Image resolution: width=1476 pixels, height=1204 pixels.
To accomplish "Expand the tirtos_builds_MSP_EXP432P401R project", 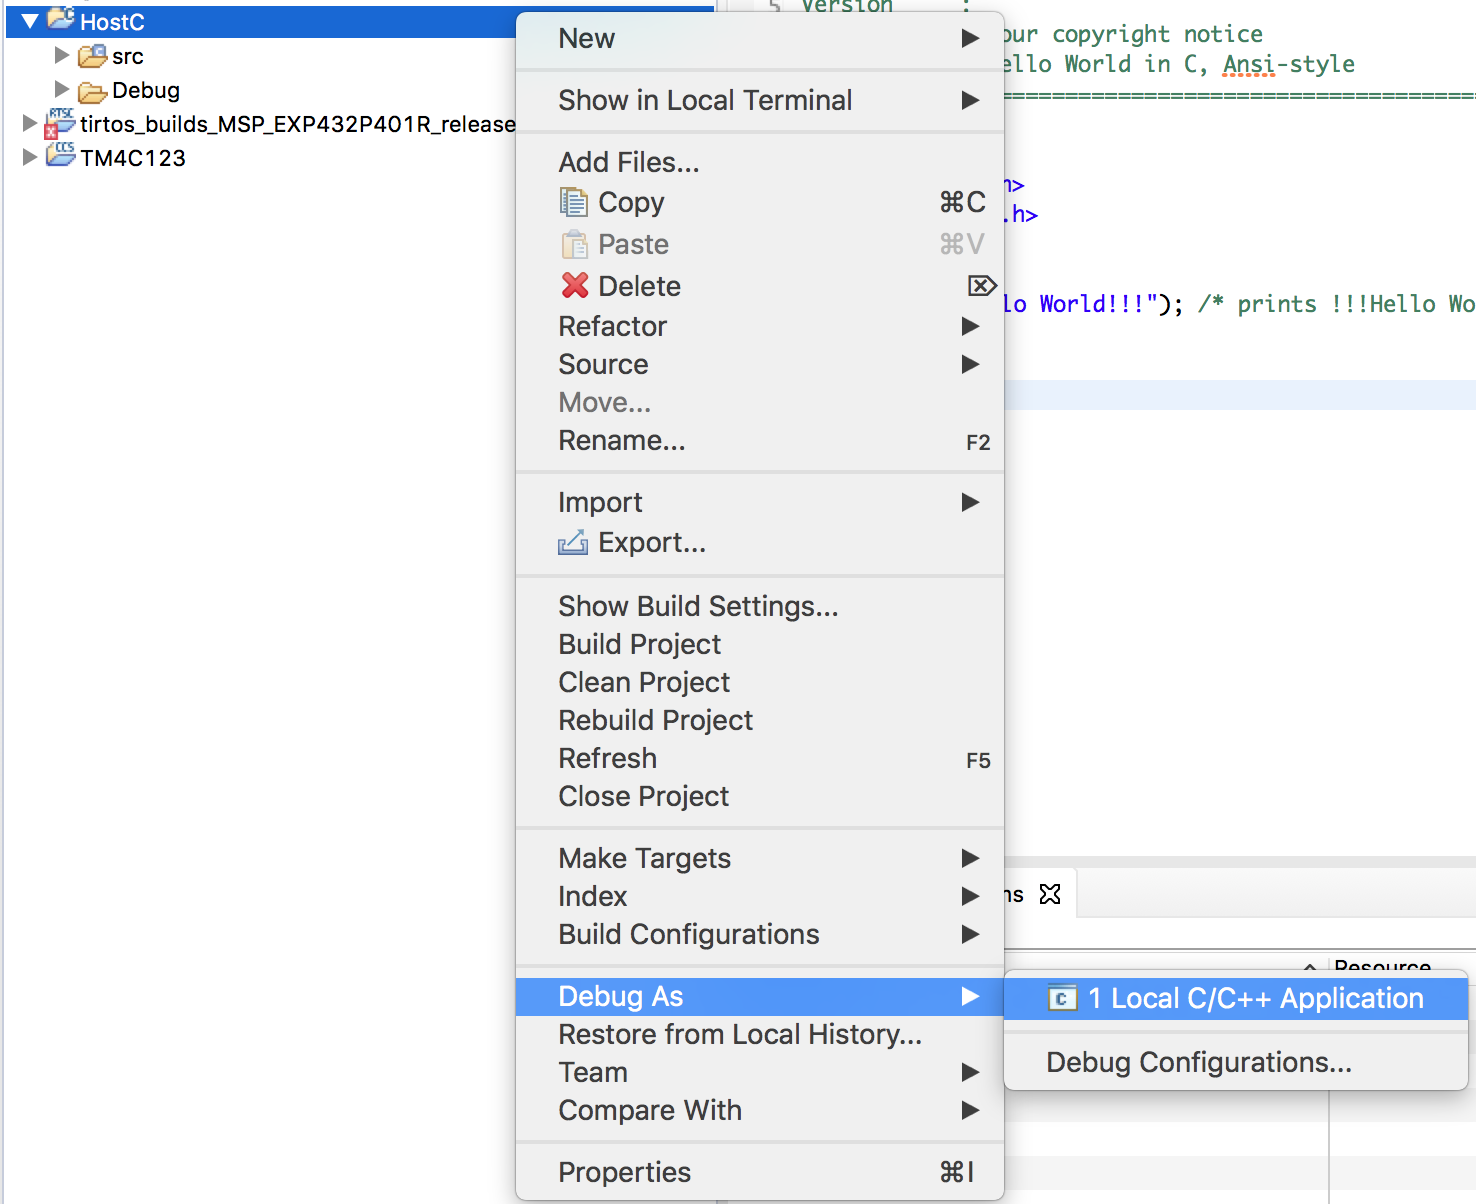I will click(30, 123).
